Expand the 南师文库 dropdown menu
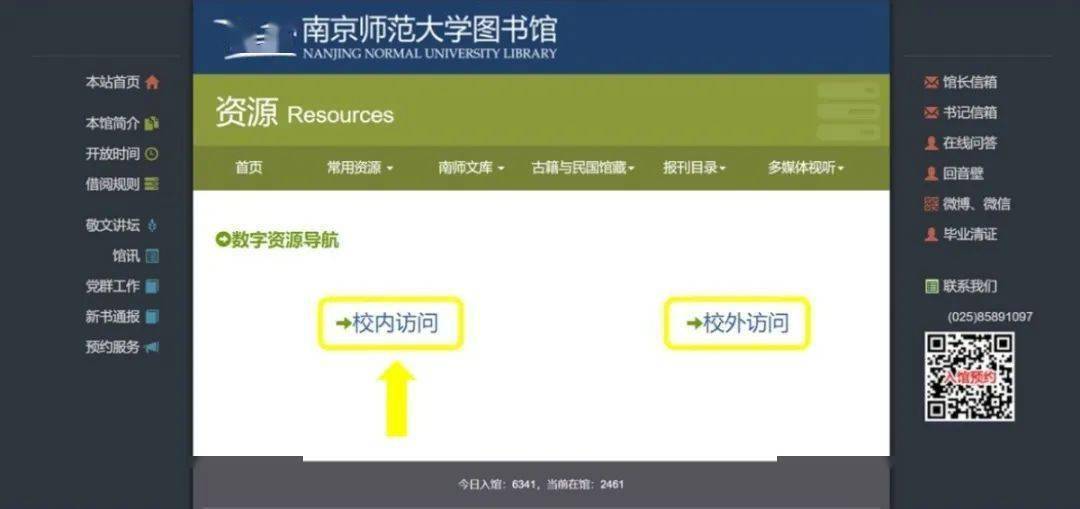1080x509 pixels. tap(471, 168)
